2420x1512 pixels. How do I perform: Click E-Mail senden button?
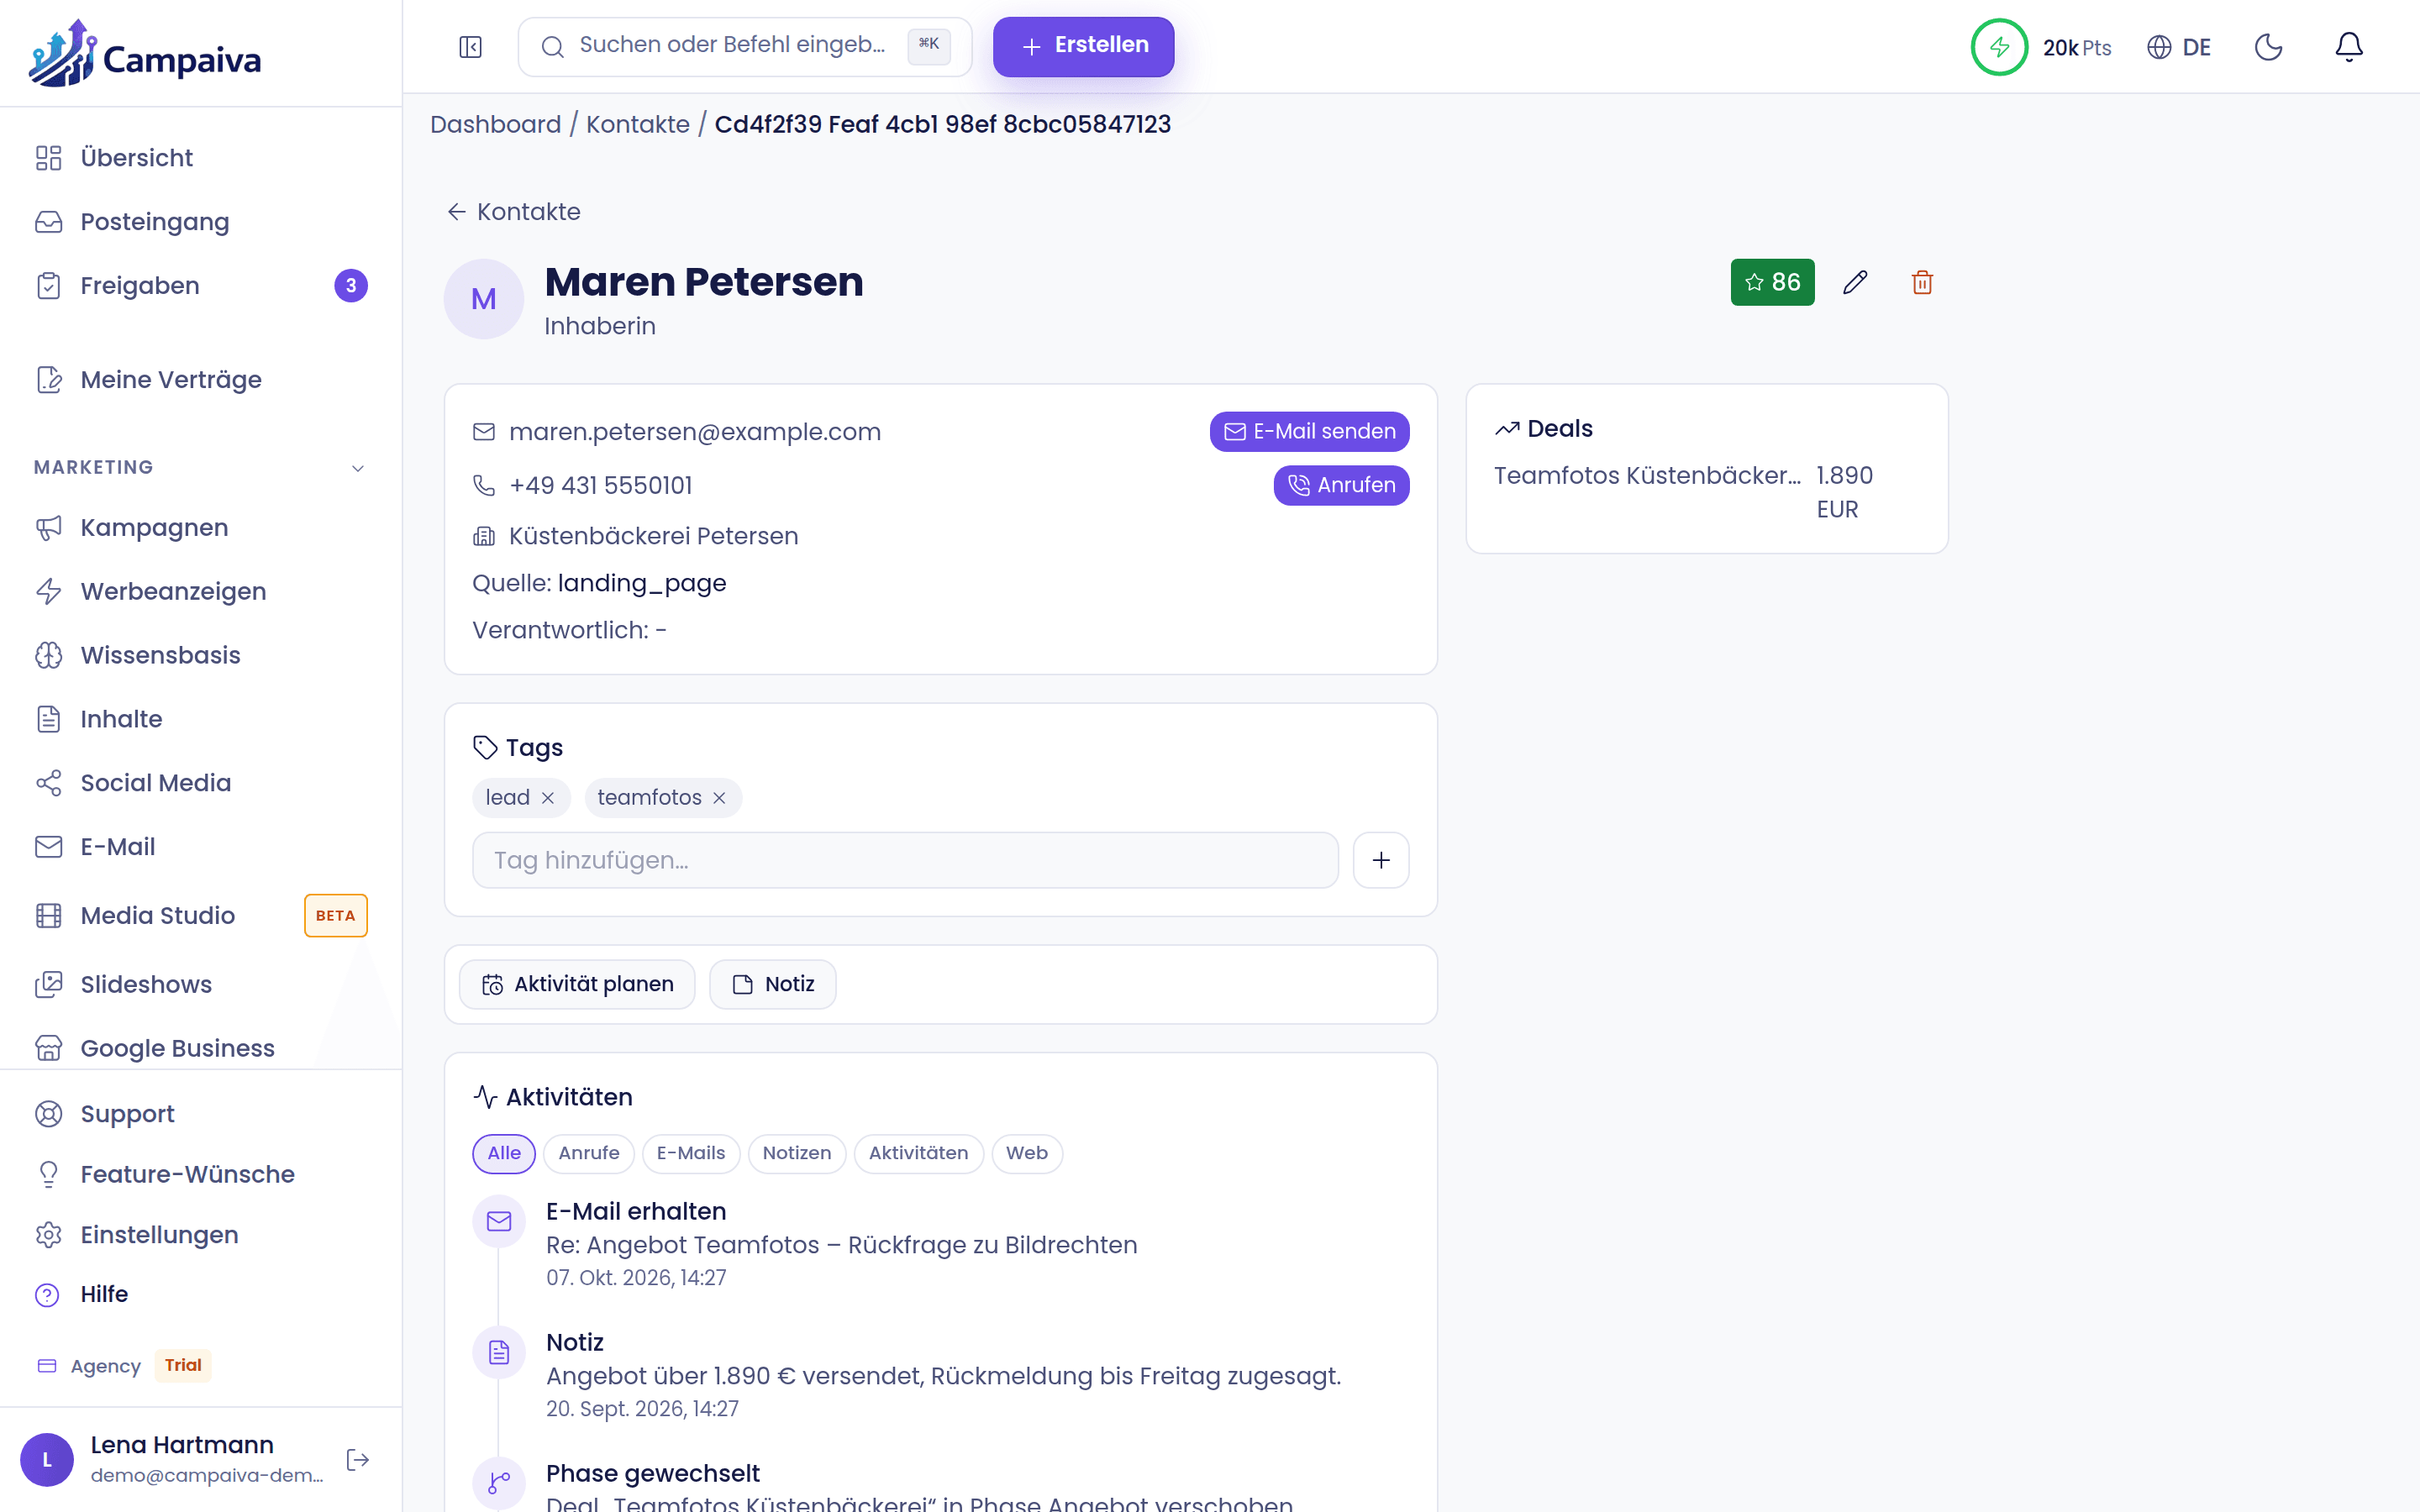(1309, 432)
